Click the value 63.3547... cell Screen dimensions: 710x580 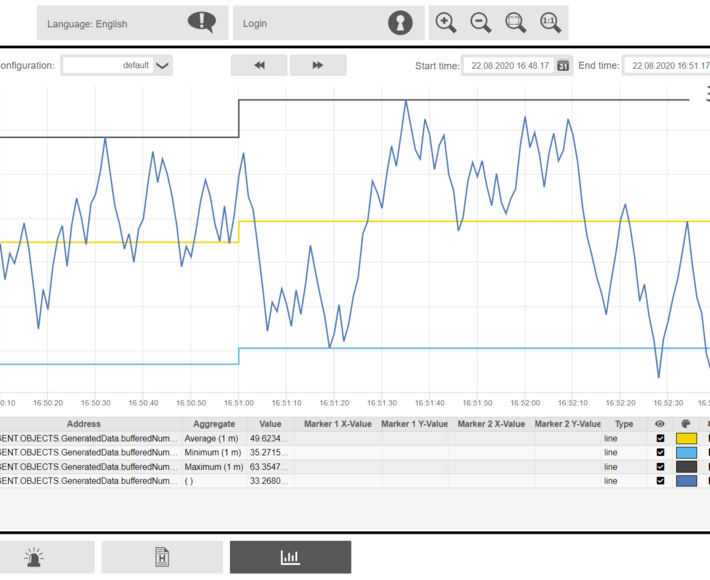(270, 467)
